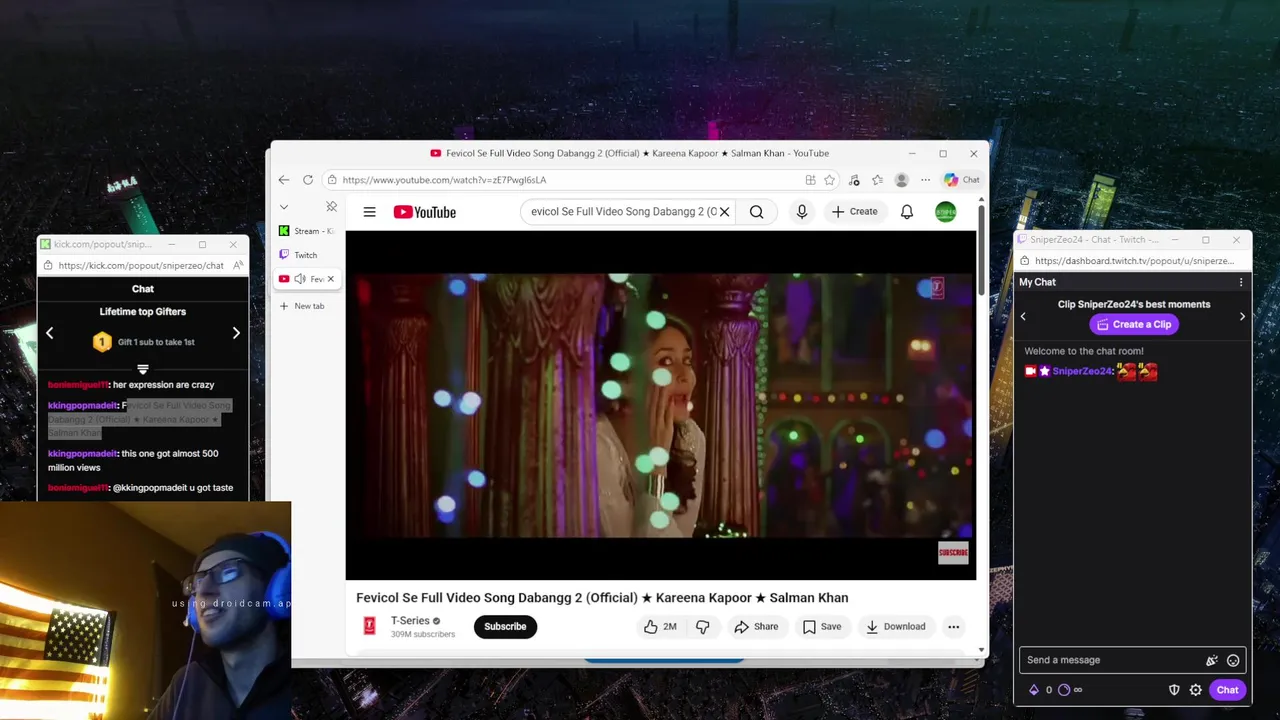Close the Fevicol YouTube tab
Image resolution: width=1280 pixels, height=720 pixels.
click(x=331, y=279)
